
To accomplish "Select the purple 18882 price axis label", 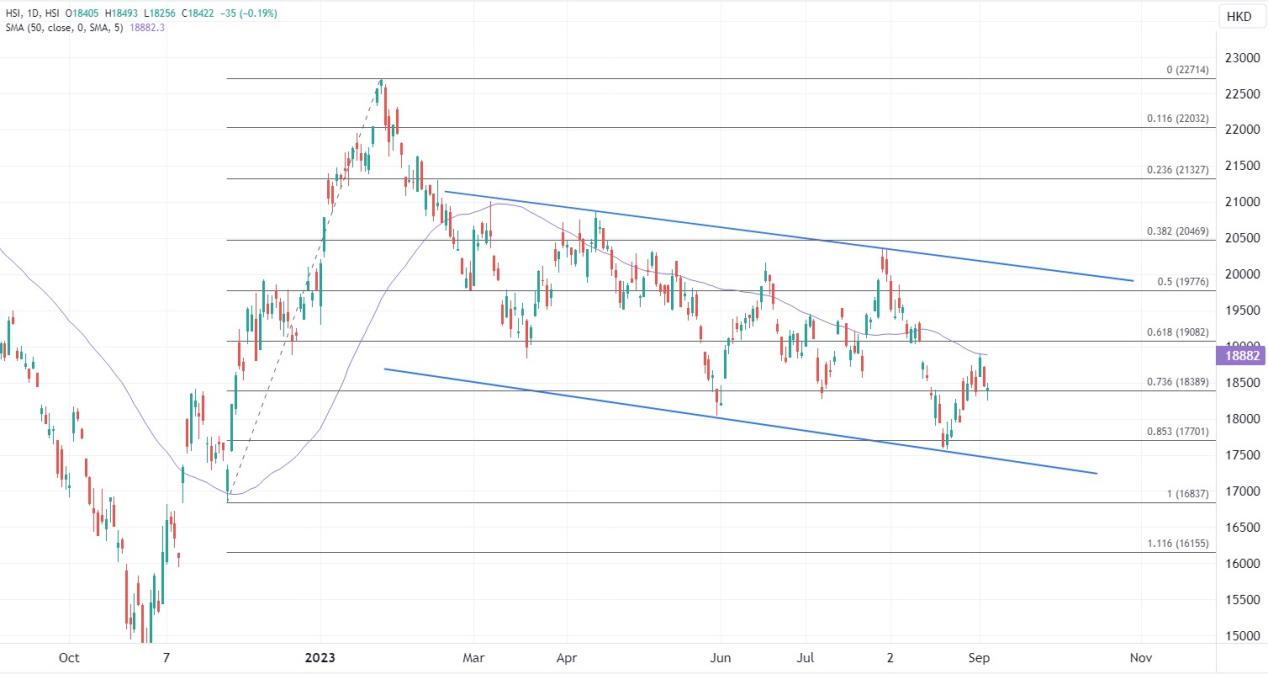I will pyautogui.click(x=1240, y=355).
